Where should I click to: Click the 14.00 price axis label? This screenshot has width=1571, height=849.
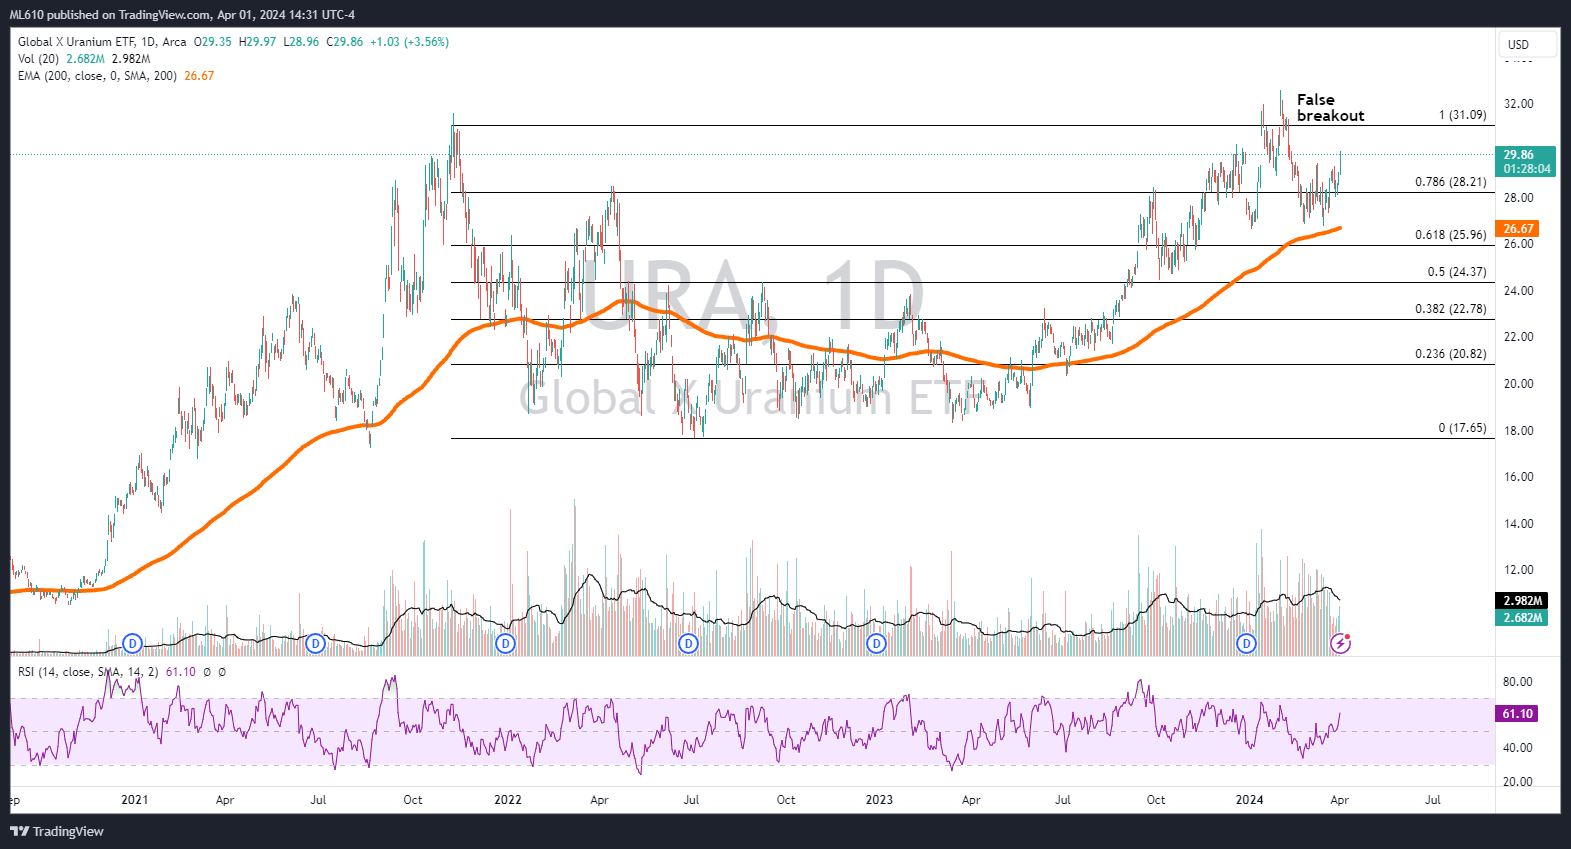click(x=1518, y=524)
